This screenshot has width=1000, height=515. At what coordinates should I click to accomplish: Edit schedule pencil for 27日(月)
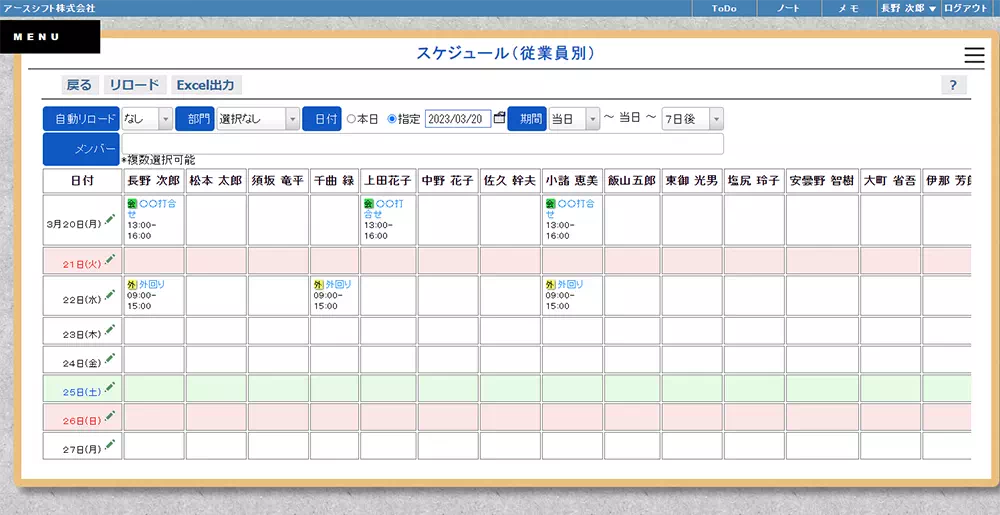(x=110, y=444)
